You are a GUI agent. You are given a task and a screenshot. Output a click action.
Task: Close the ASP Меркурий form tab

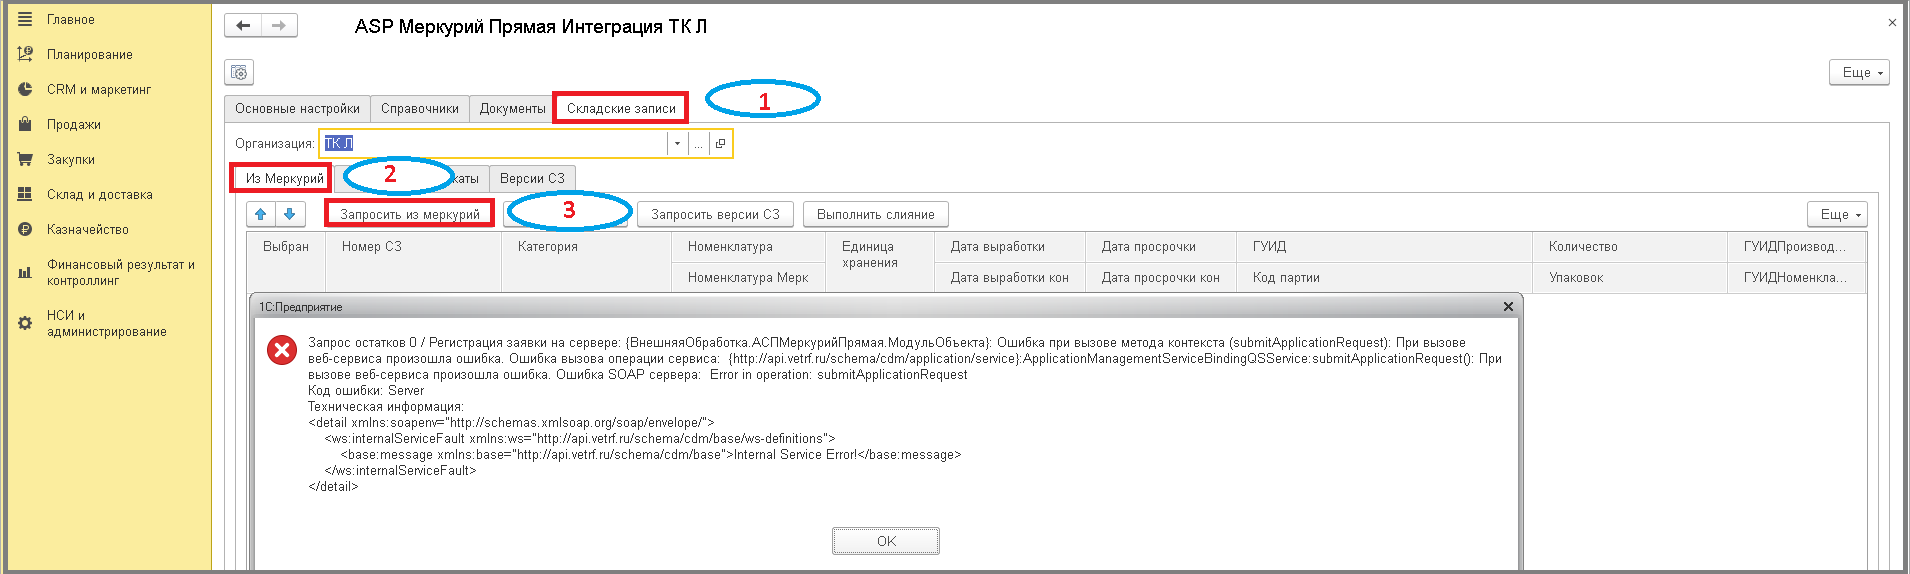(1892, 22)
